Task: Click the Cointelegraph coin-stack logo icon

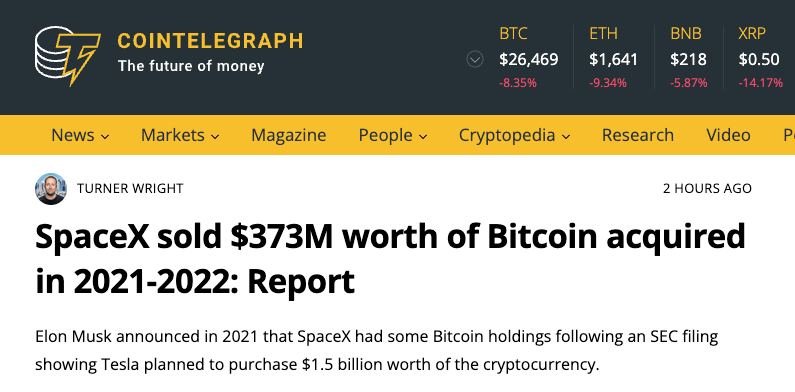Action: point(67,55)
